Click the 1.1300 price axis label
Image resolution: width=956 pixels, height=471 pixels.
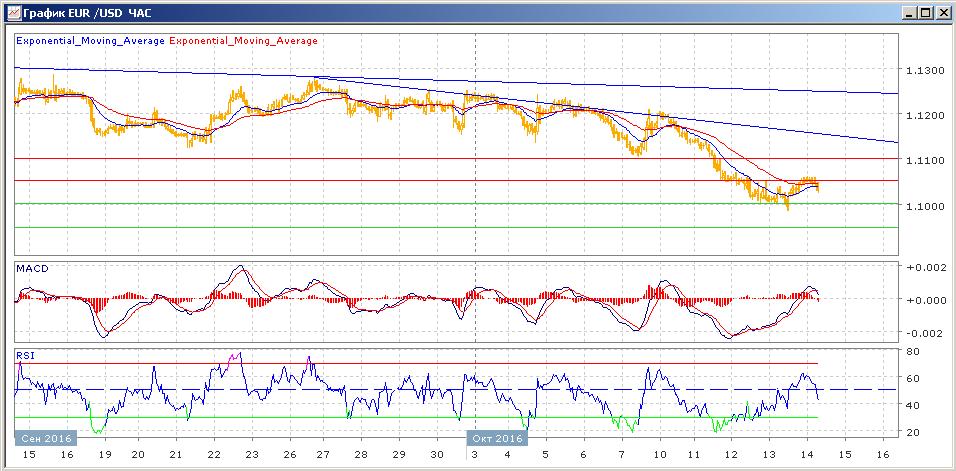pos(926,71)
